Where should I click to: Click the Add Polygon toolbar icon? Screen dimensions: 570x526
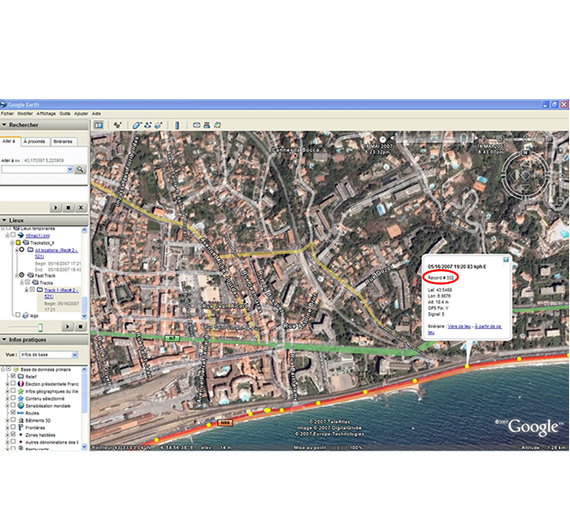pos(136,125)
